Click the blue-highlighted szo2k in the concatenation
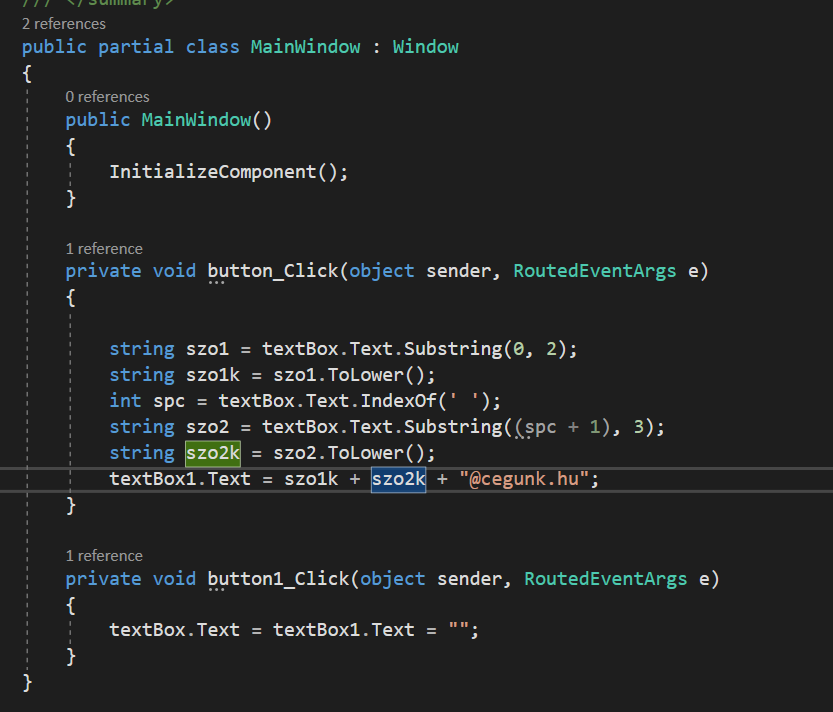833x712 pixels. pyautogui.click(x=398, y=479)
